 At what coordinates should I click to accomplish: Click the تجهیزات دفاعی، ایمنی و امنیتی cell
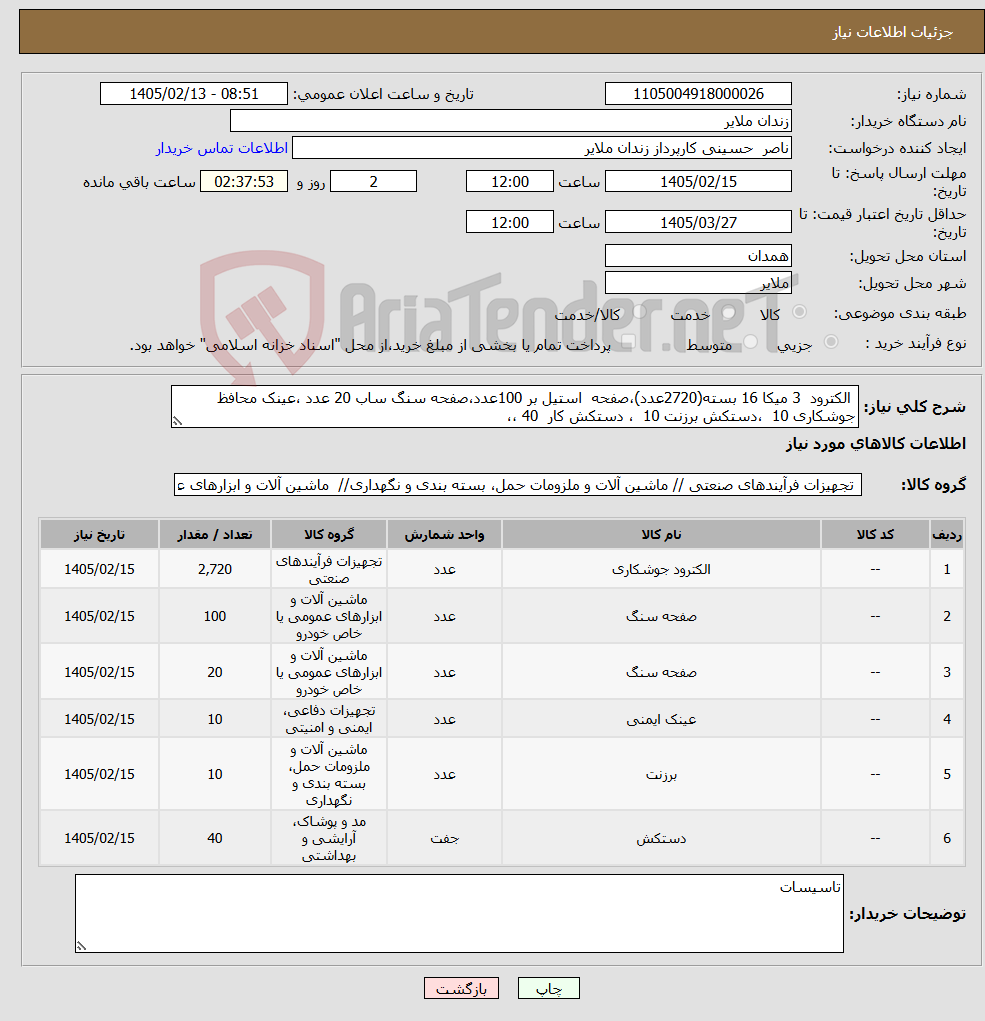point(329,719)
